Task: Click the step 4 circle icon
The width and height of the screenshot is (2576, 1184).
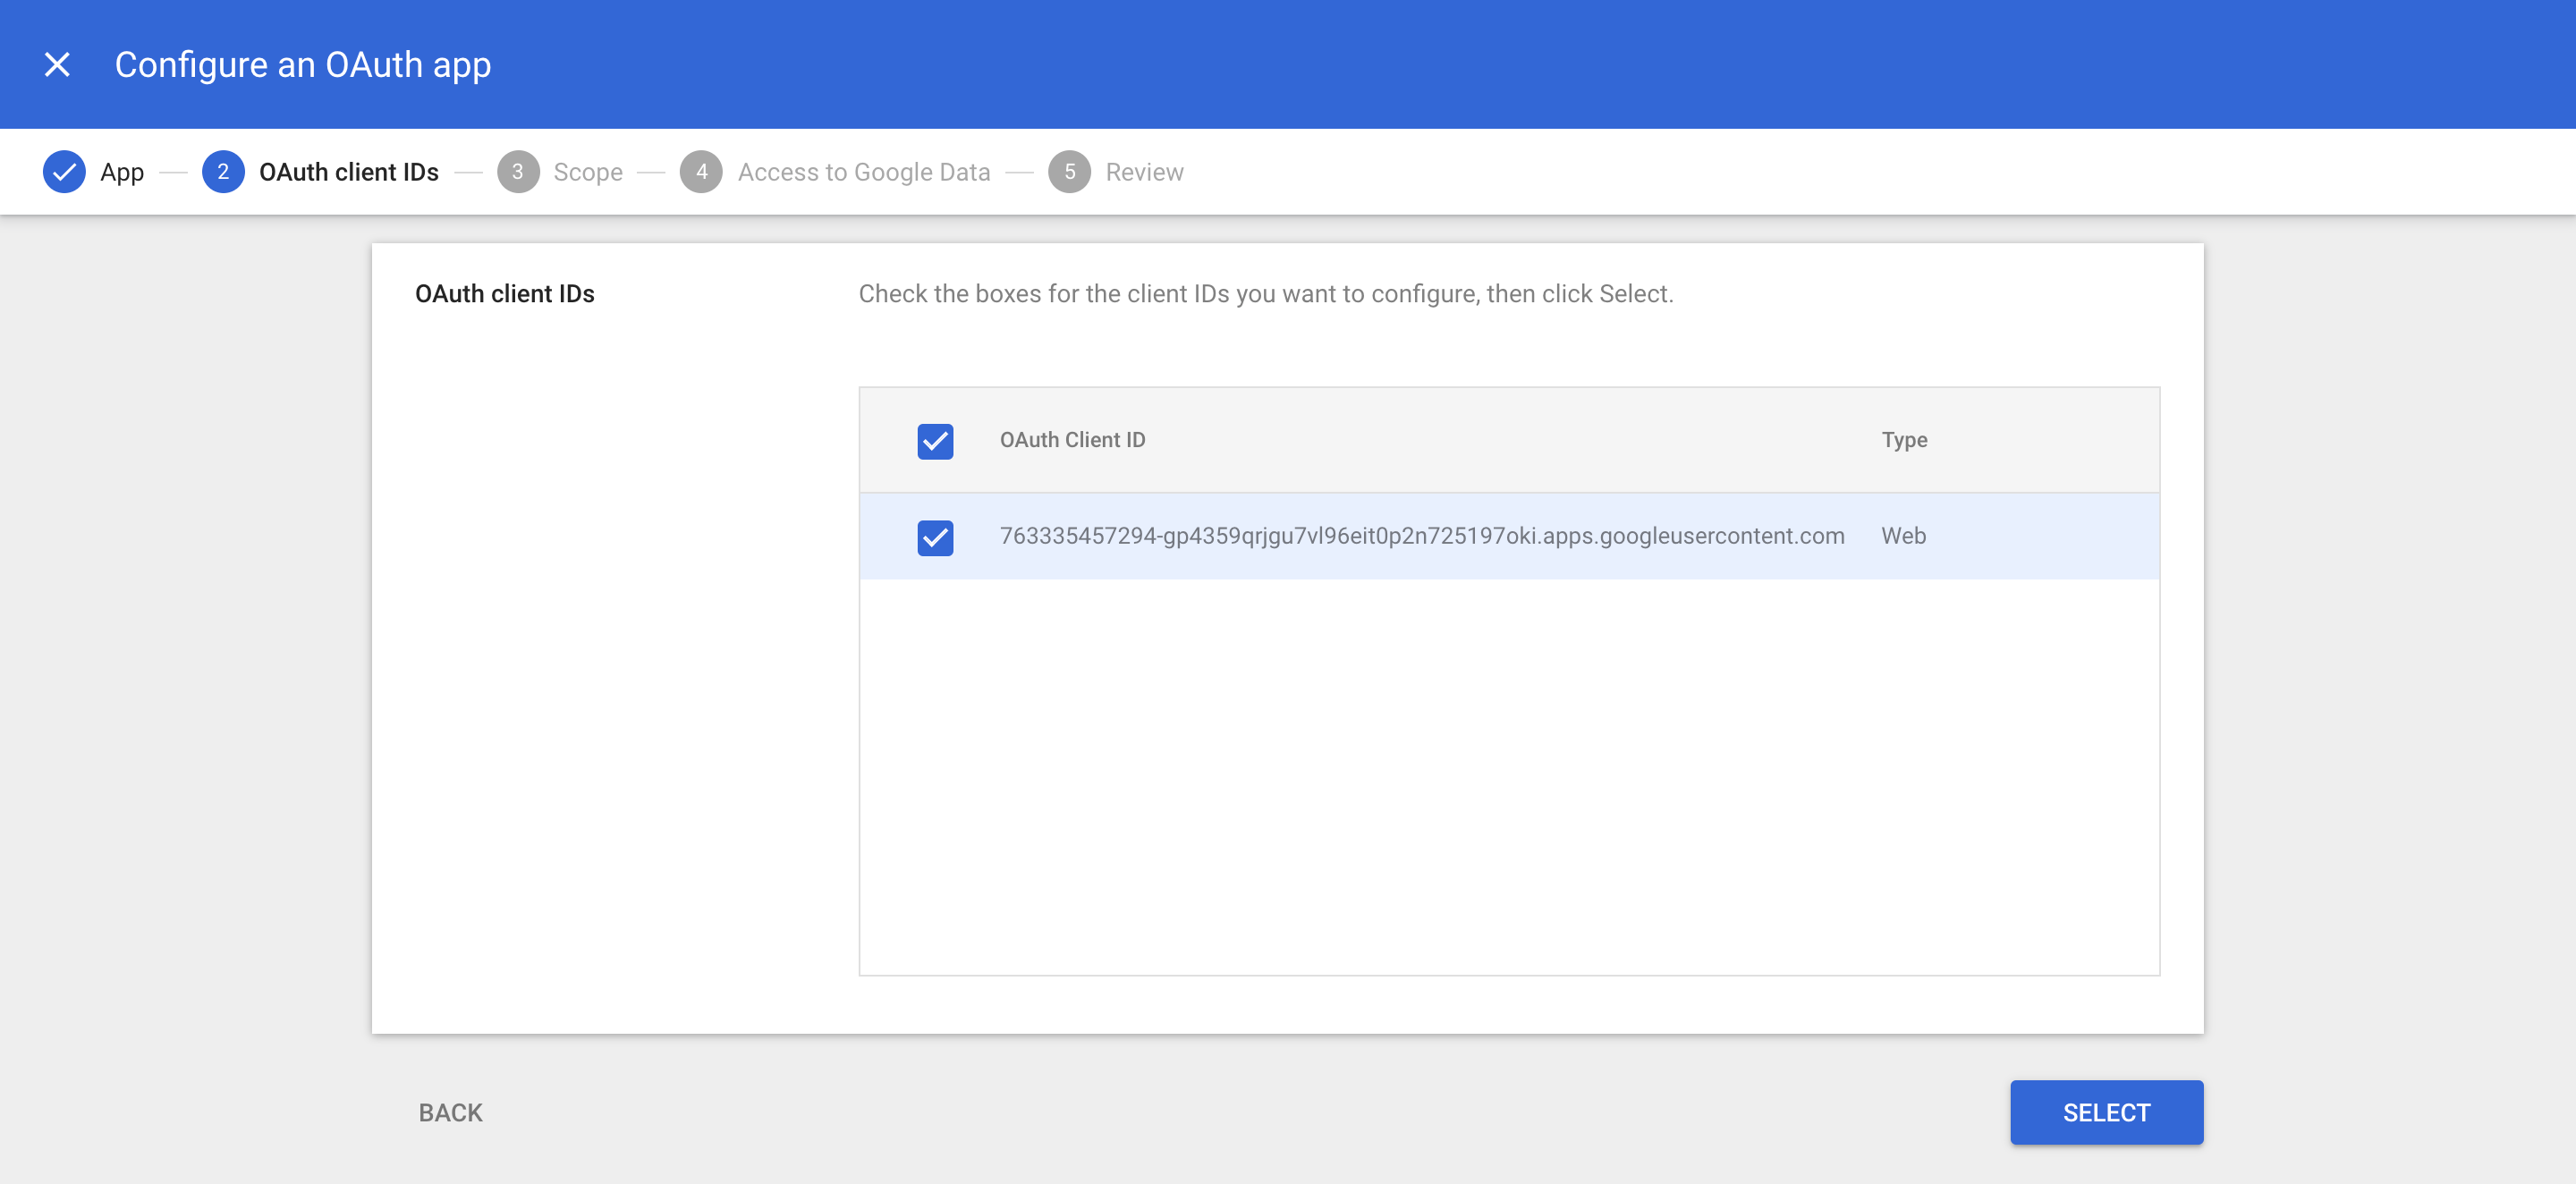Action: pyautogui.click(x=701, y=172)
